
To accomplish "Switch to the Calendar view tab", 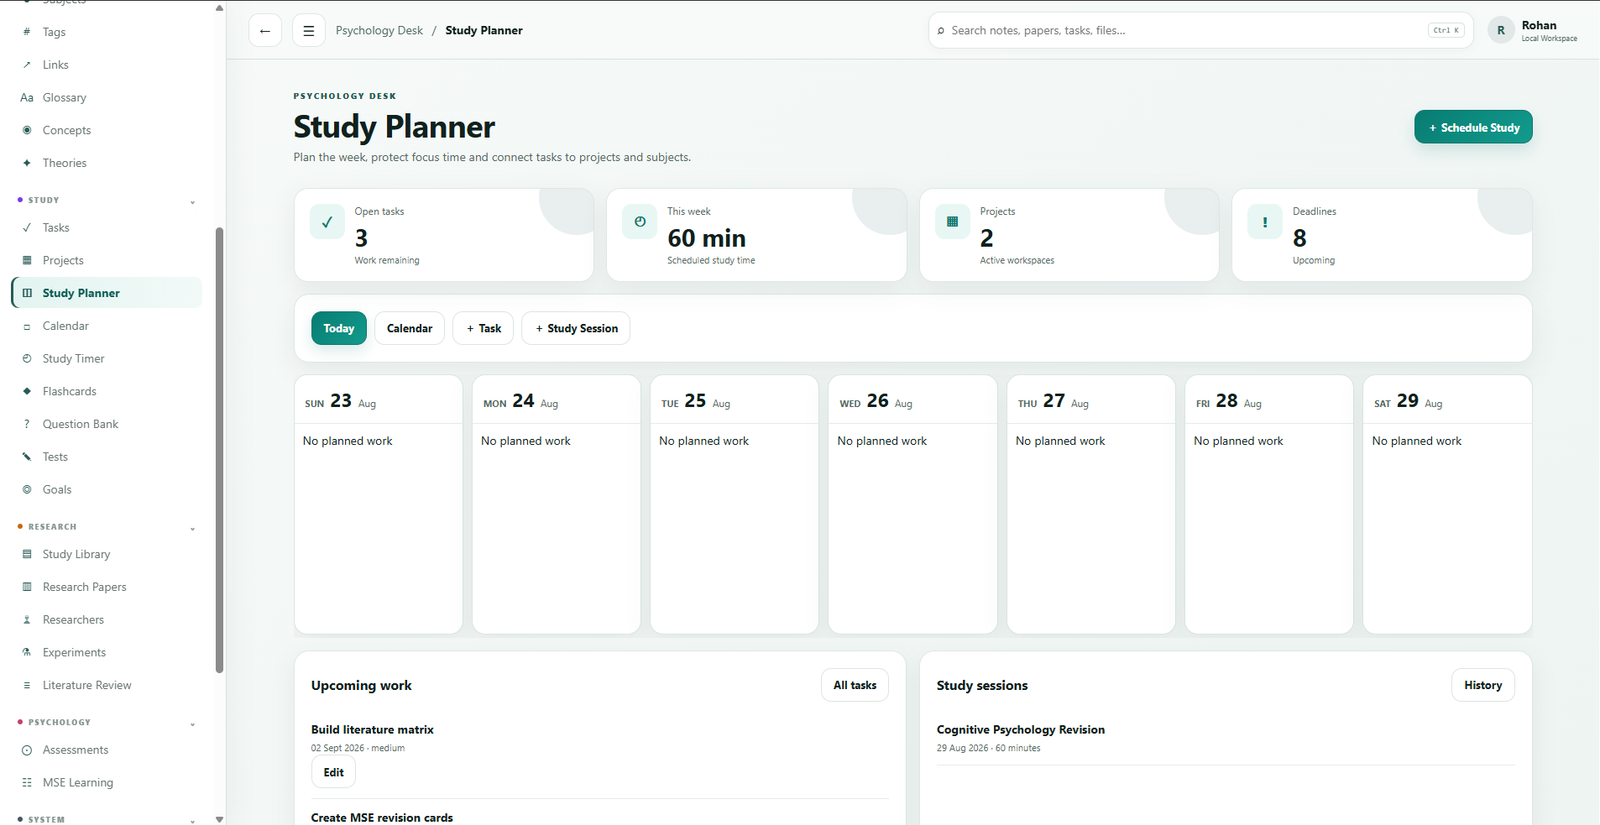I will point(410,329).
